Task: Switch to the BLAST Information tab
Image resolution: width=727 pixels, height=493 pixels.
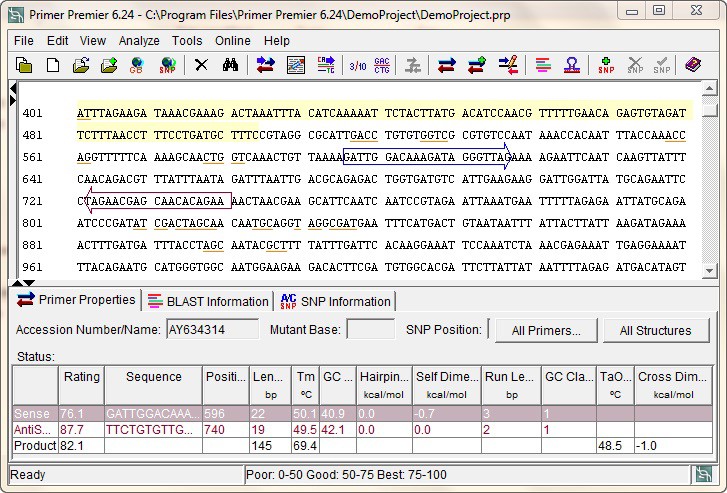Action: (208, 301)
